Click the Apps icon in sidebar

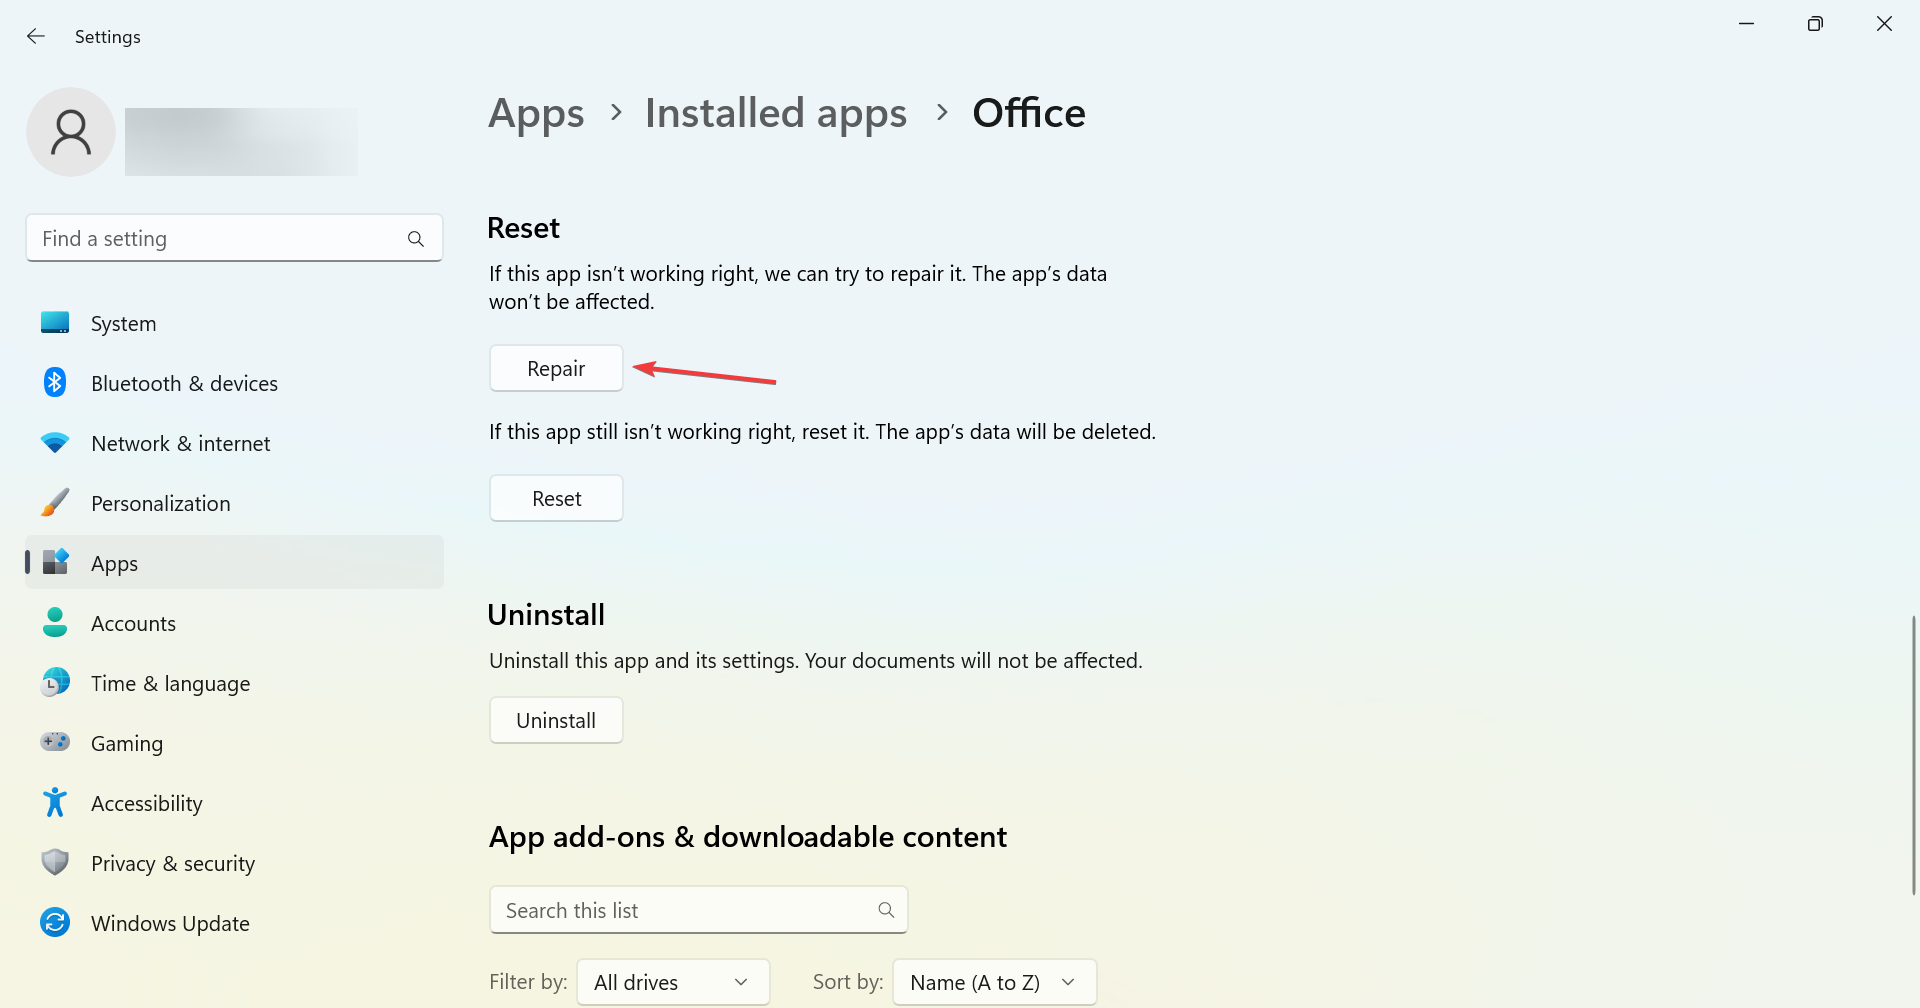click(55, 563)
